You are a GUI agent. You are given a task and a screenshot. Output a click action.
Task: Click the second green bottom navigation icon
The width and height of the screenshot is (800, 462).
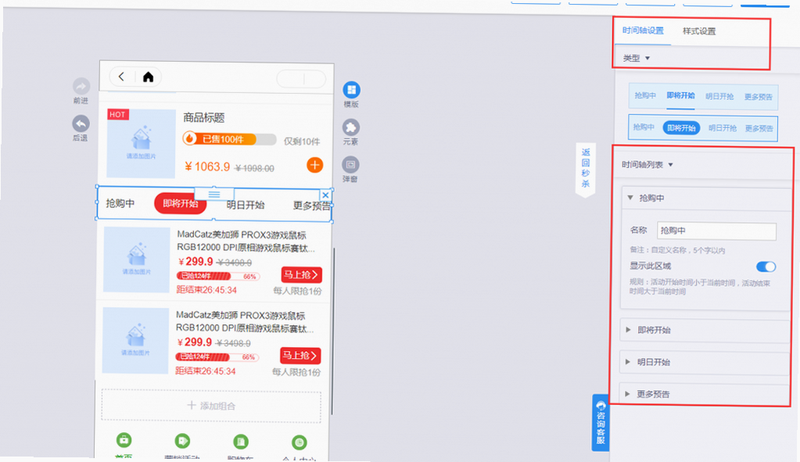[182, 441]
